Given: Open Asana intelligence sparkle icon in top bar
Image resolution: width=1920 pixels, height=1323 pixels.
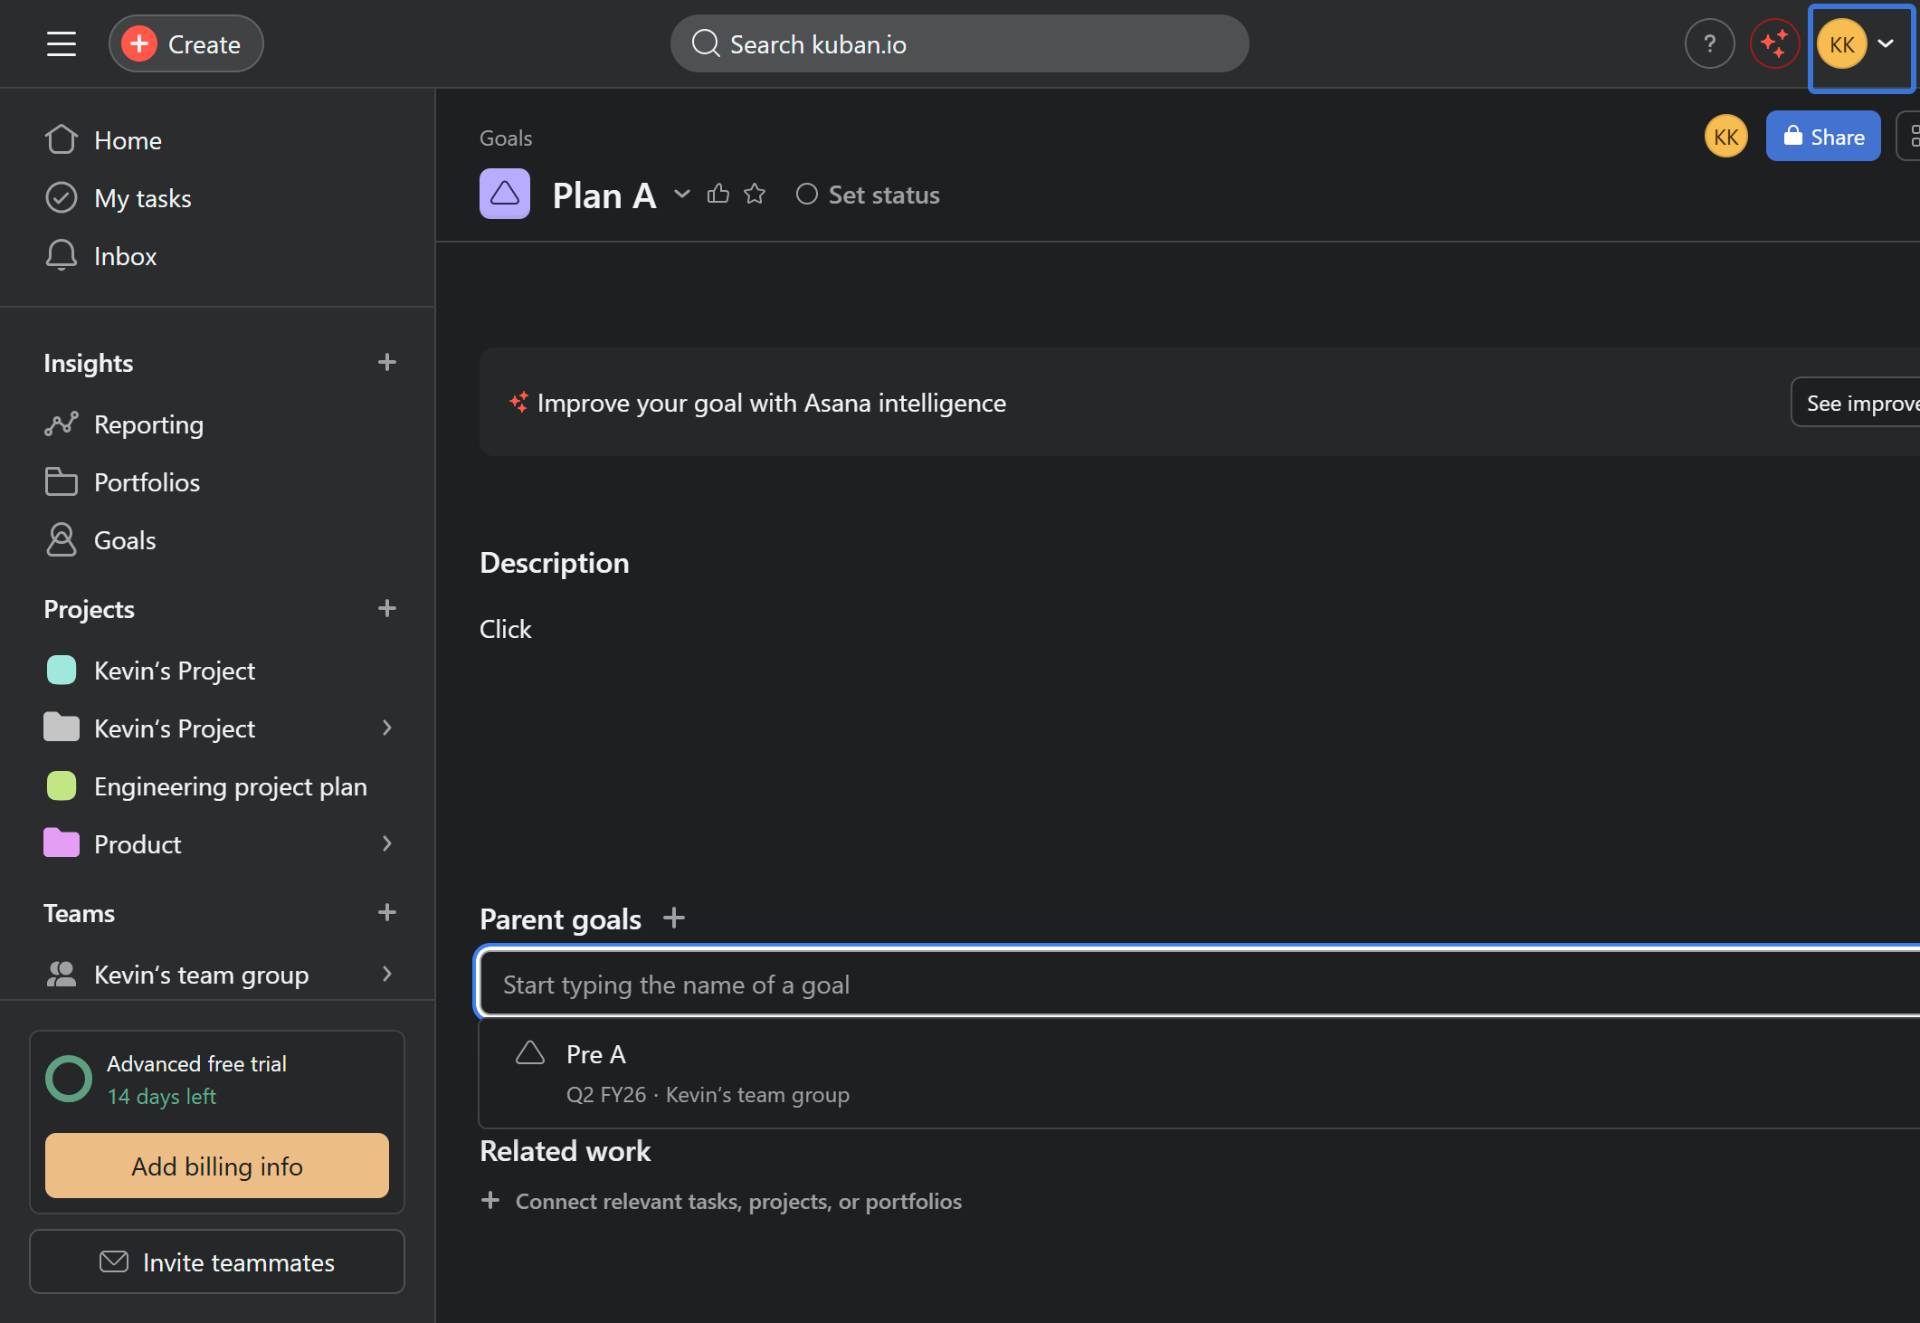Looking at the screenshot, I should coord(1774,44).
